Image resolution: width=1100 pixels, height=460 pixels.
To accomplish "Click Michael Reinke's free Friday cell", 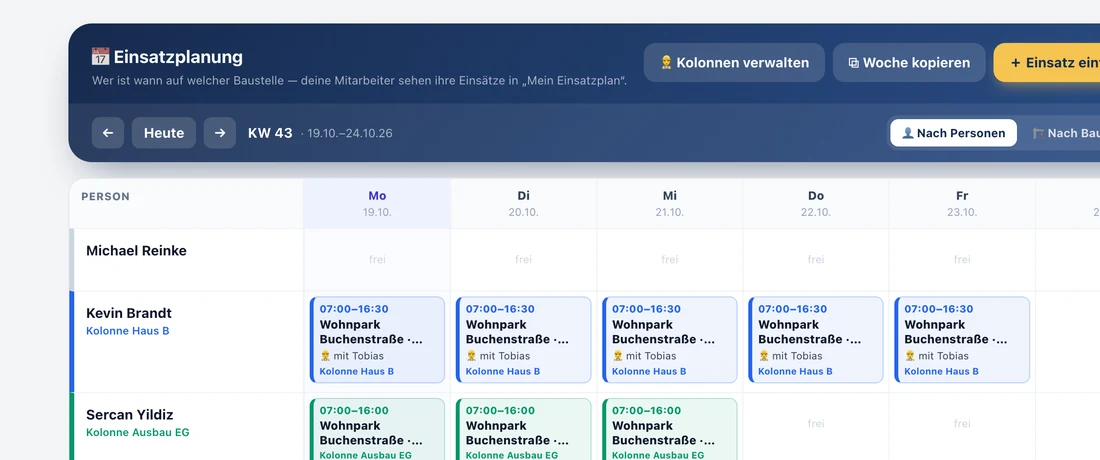I will point(962,259).
